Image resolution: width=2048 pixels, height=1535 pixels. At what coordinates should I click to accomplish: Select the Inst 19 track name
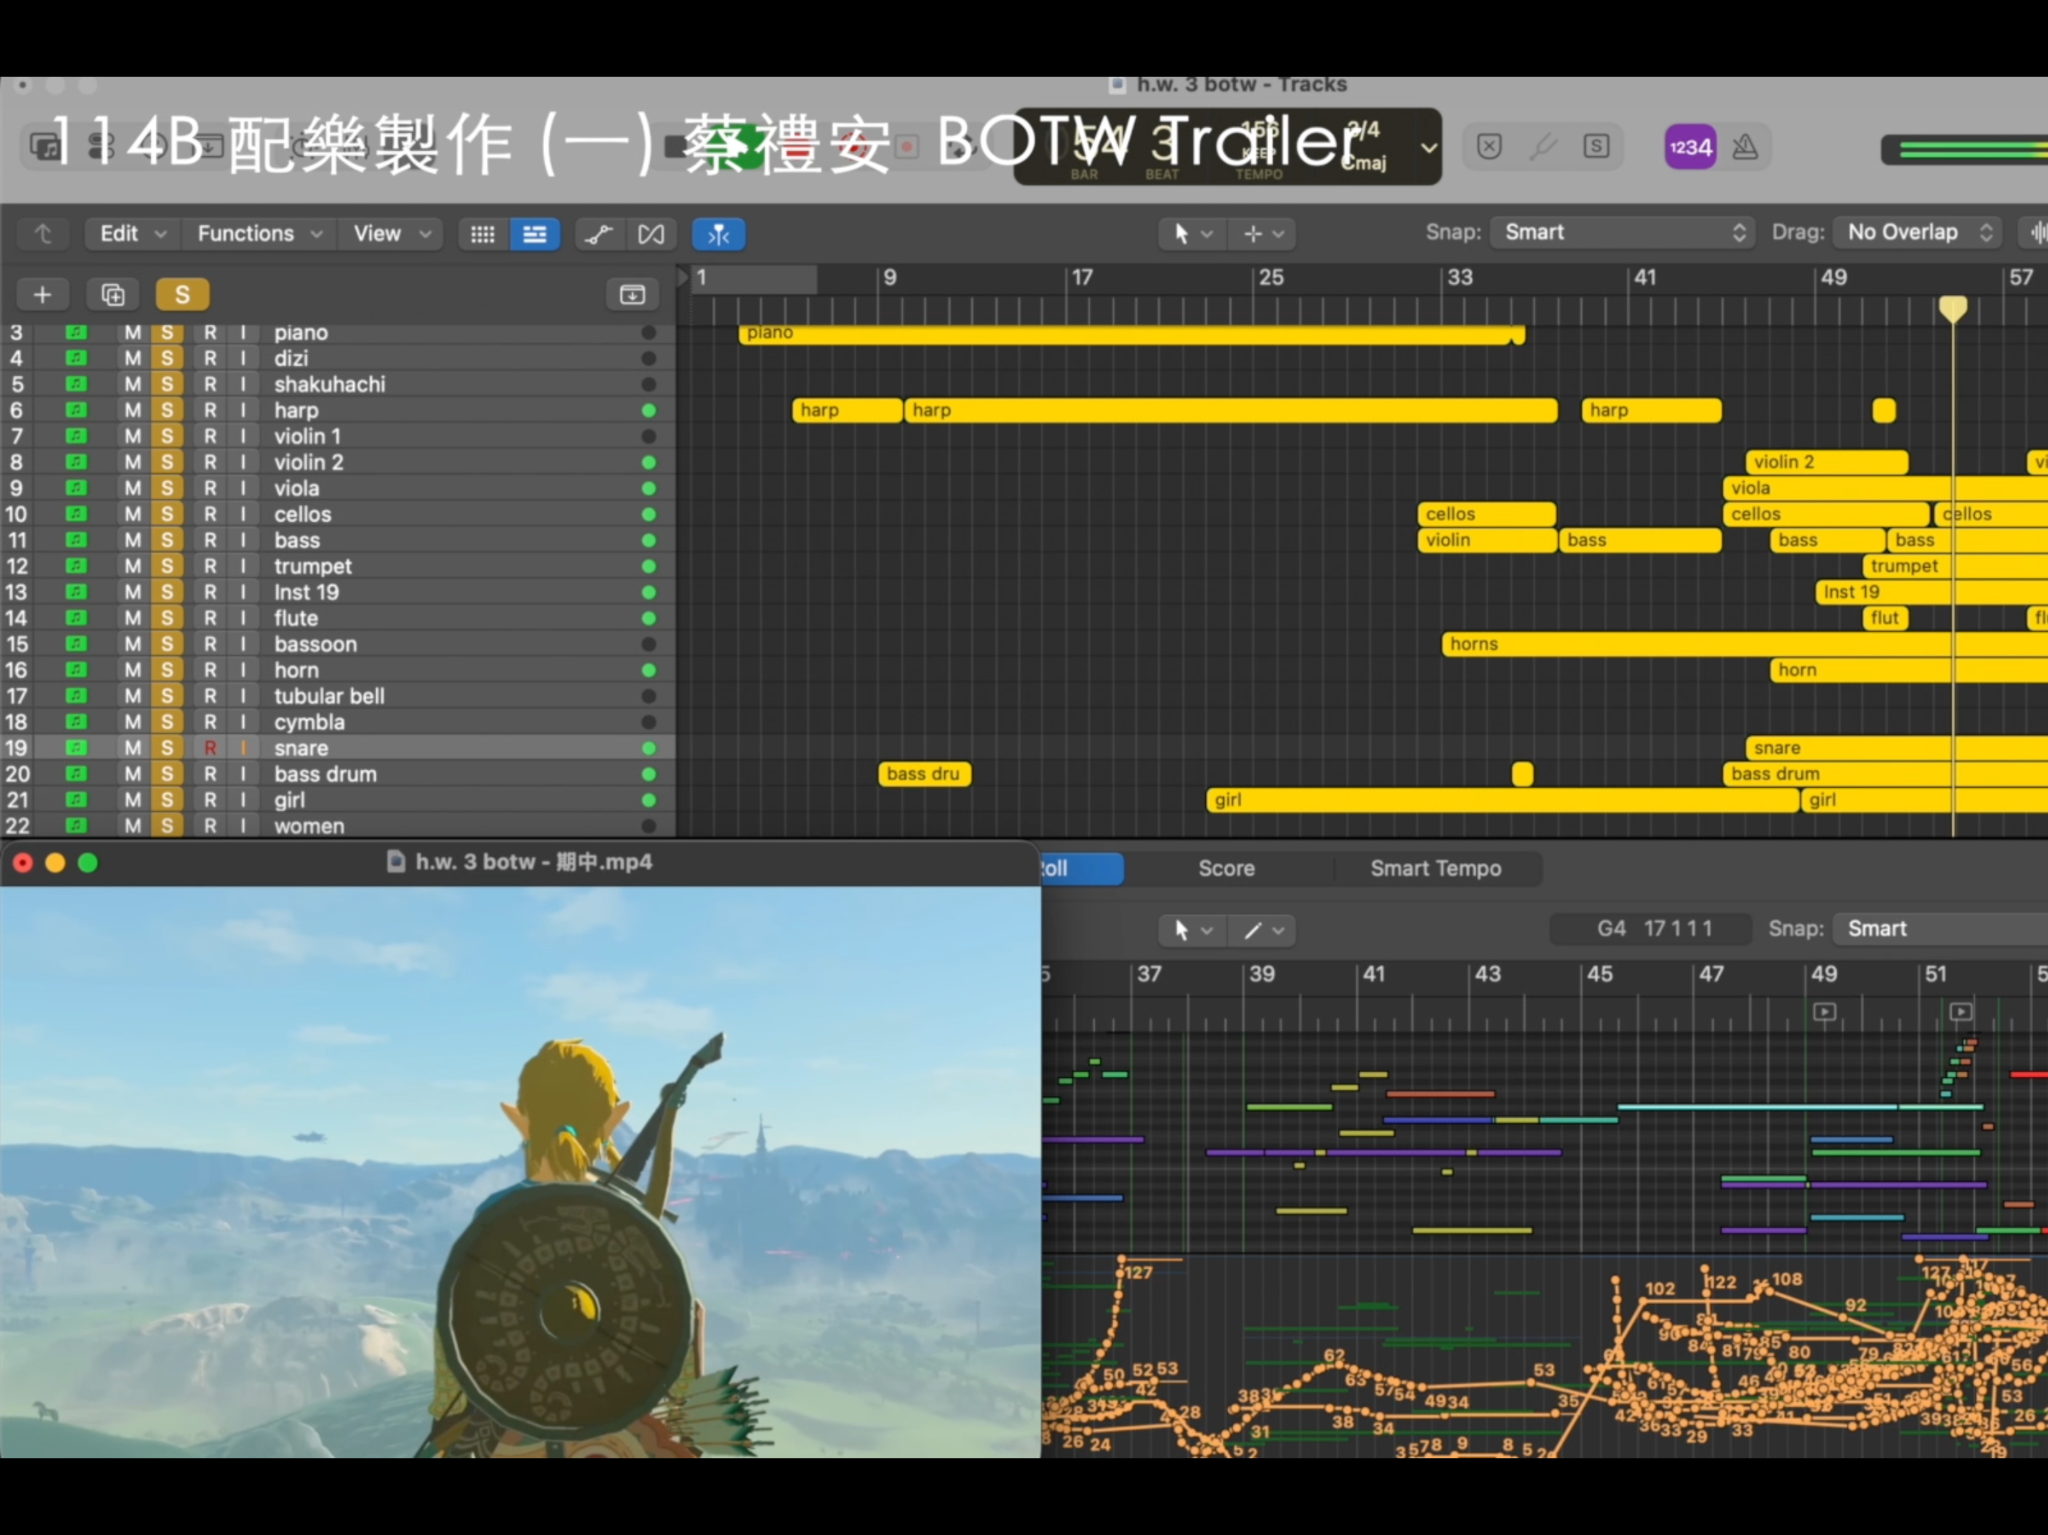coord(306,593)
